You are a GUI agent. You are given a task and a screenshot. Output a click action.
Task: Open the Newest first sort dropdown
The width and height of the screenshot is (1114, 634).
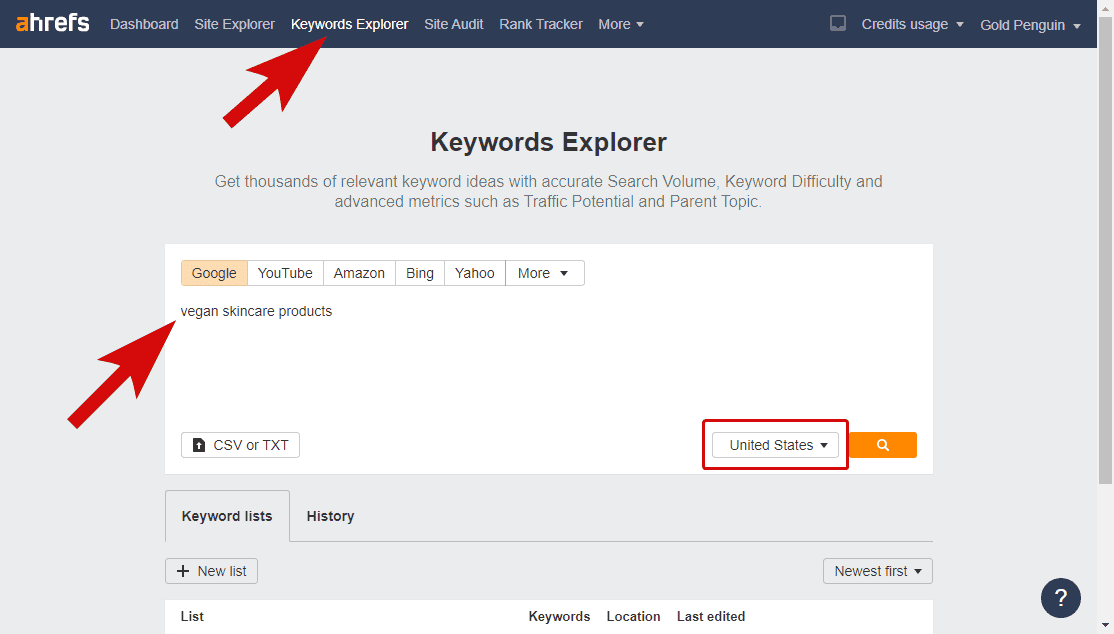pos(877,571)
